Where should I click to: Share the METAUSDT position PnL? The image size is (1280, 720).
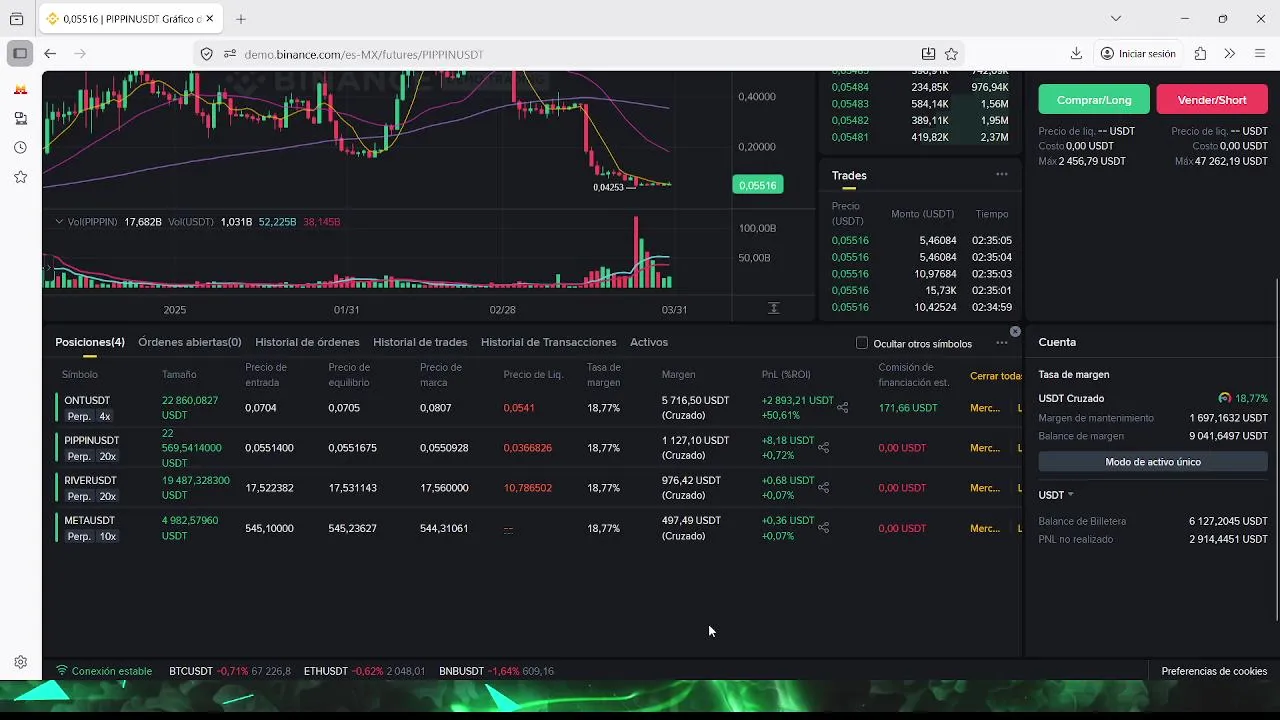[823, 528]
